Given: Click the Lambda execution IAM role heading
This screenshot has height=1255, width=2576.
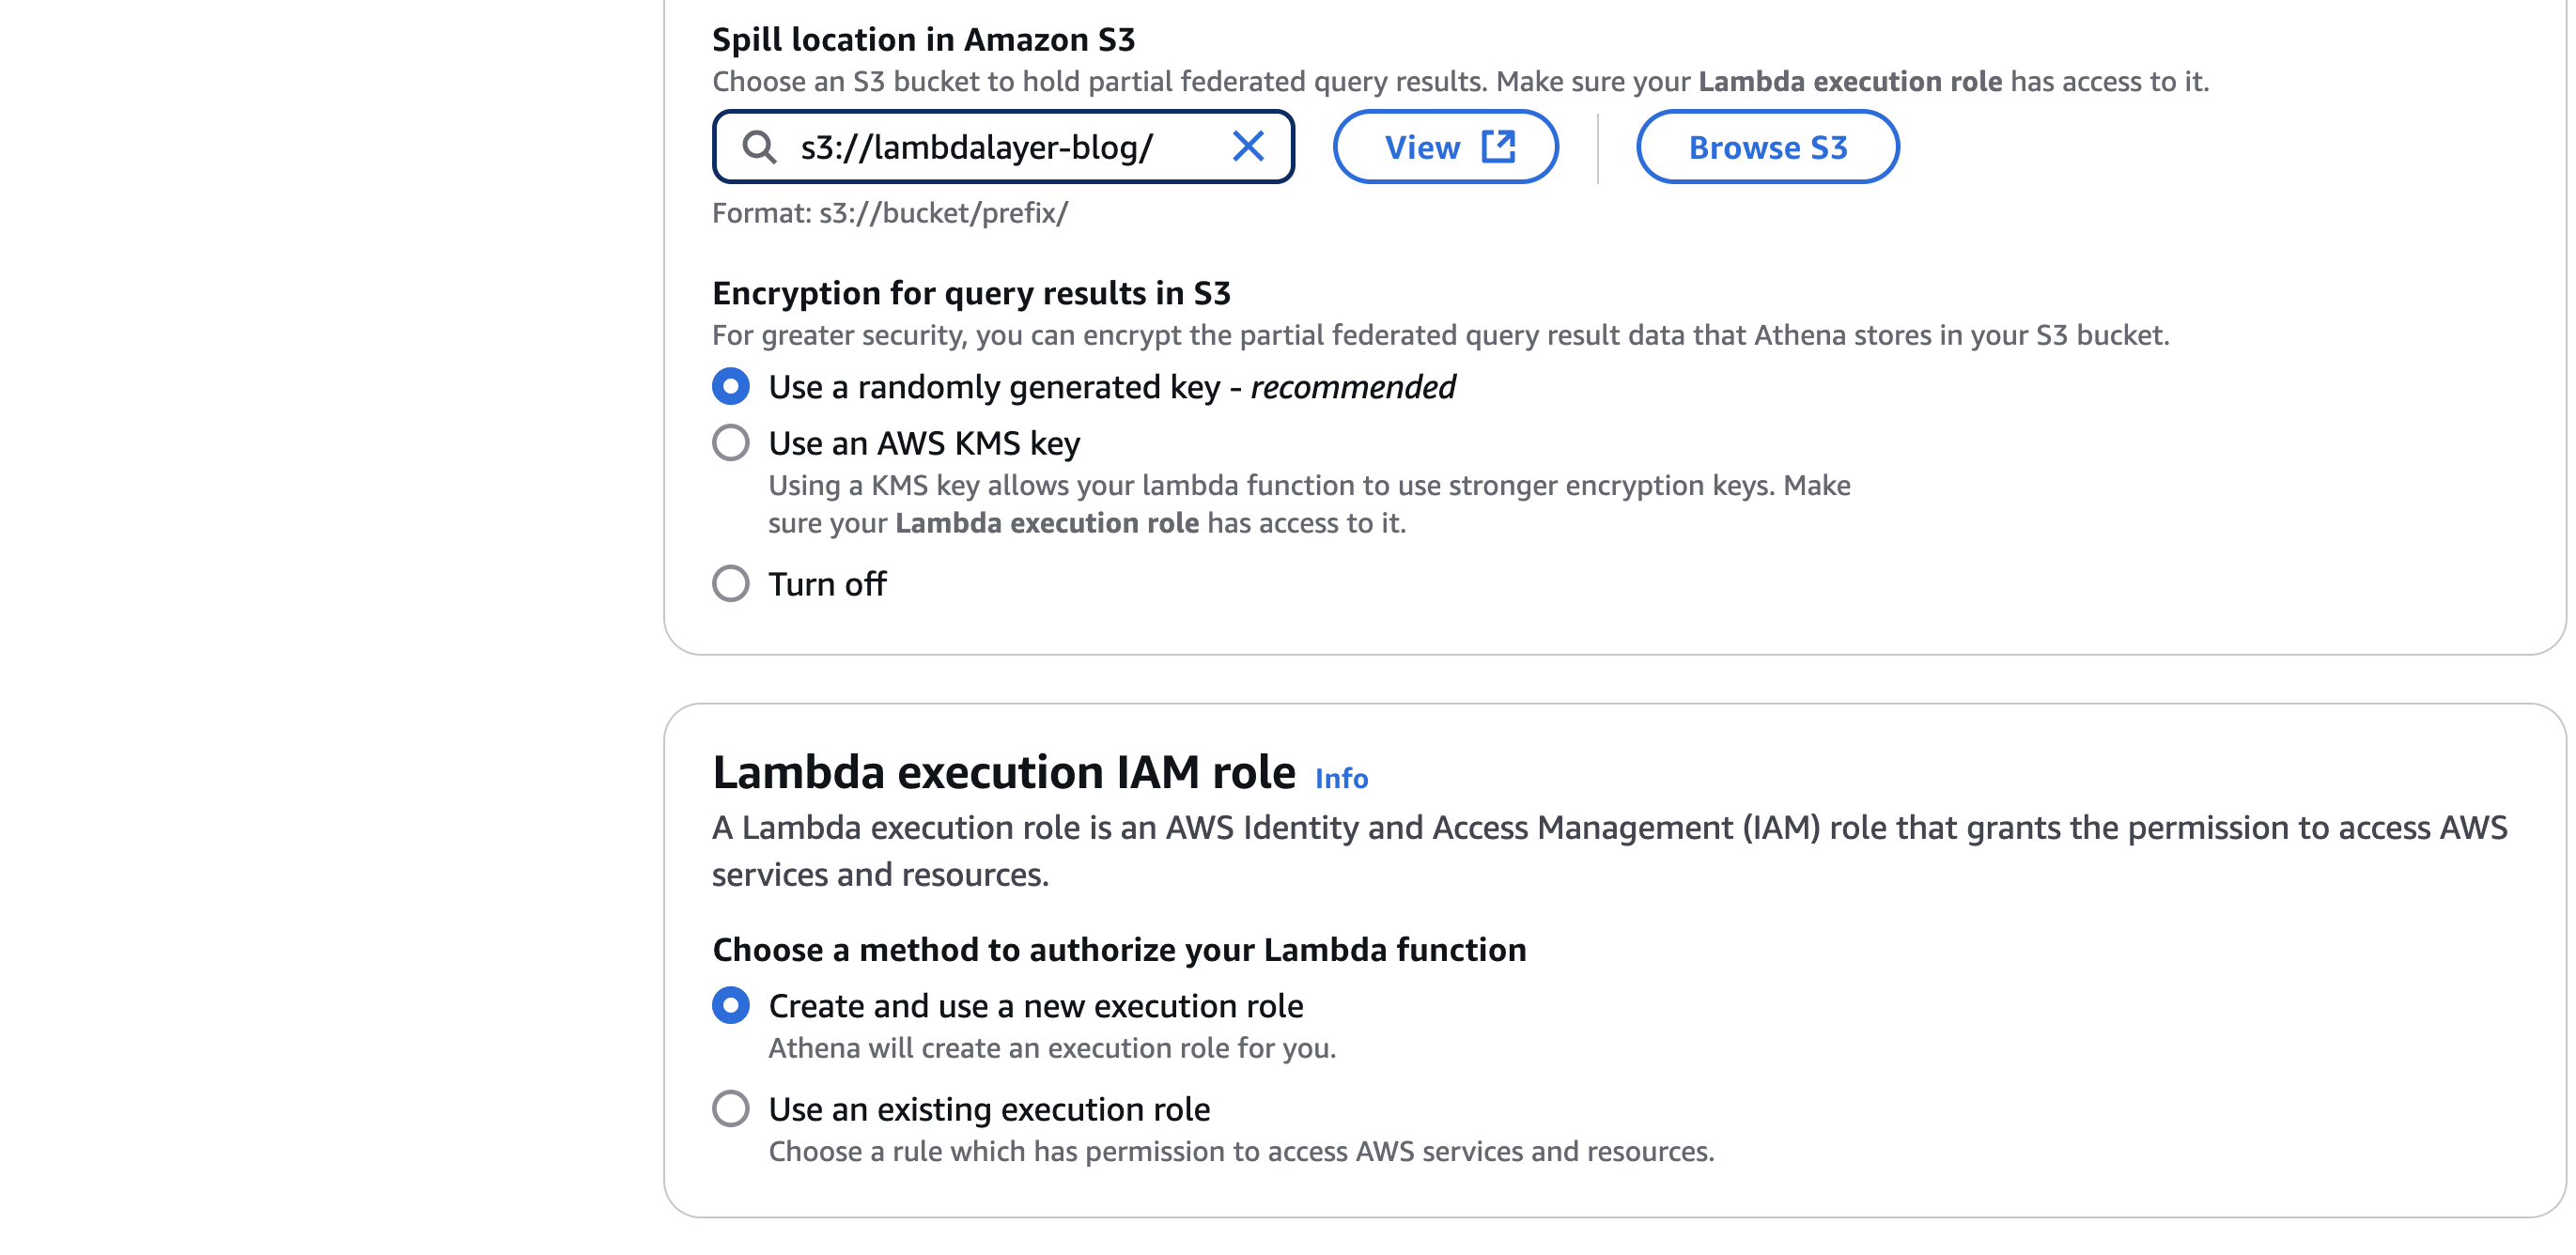Looking at the screenshot, I should [x=1003, y=772].
